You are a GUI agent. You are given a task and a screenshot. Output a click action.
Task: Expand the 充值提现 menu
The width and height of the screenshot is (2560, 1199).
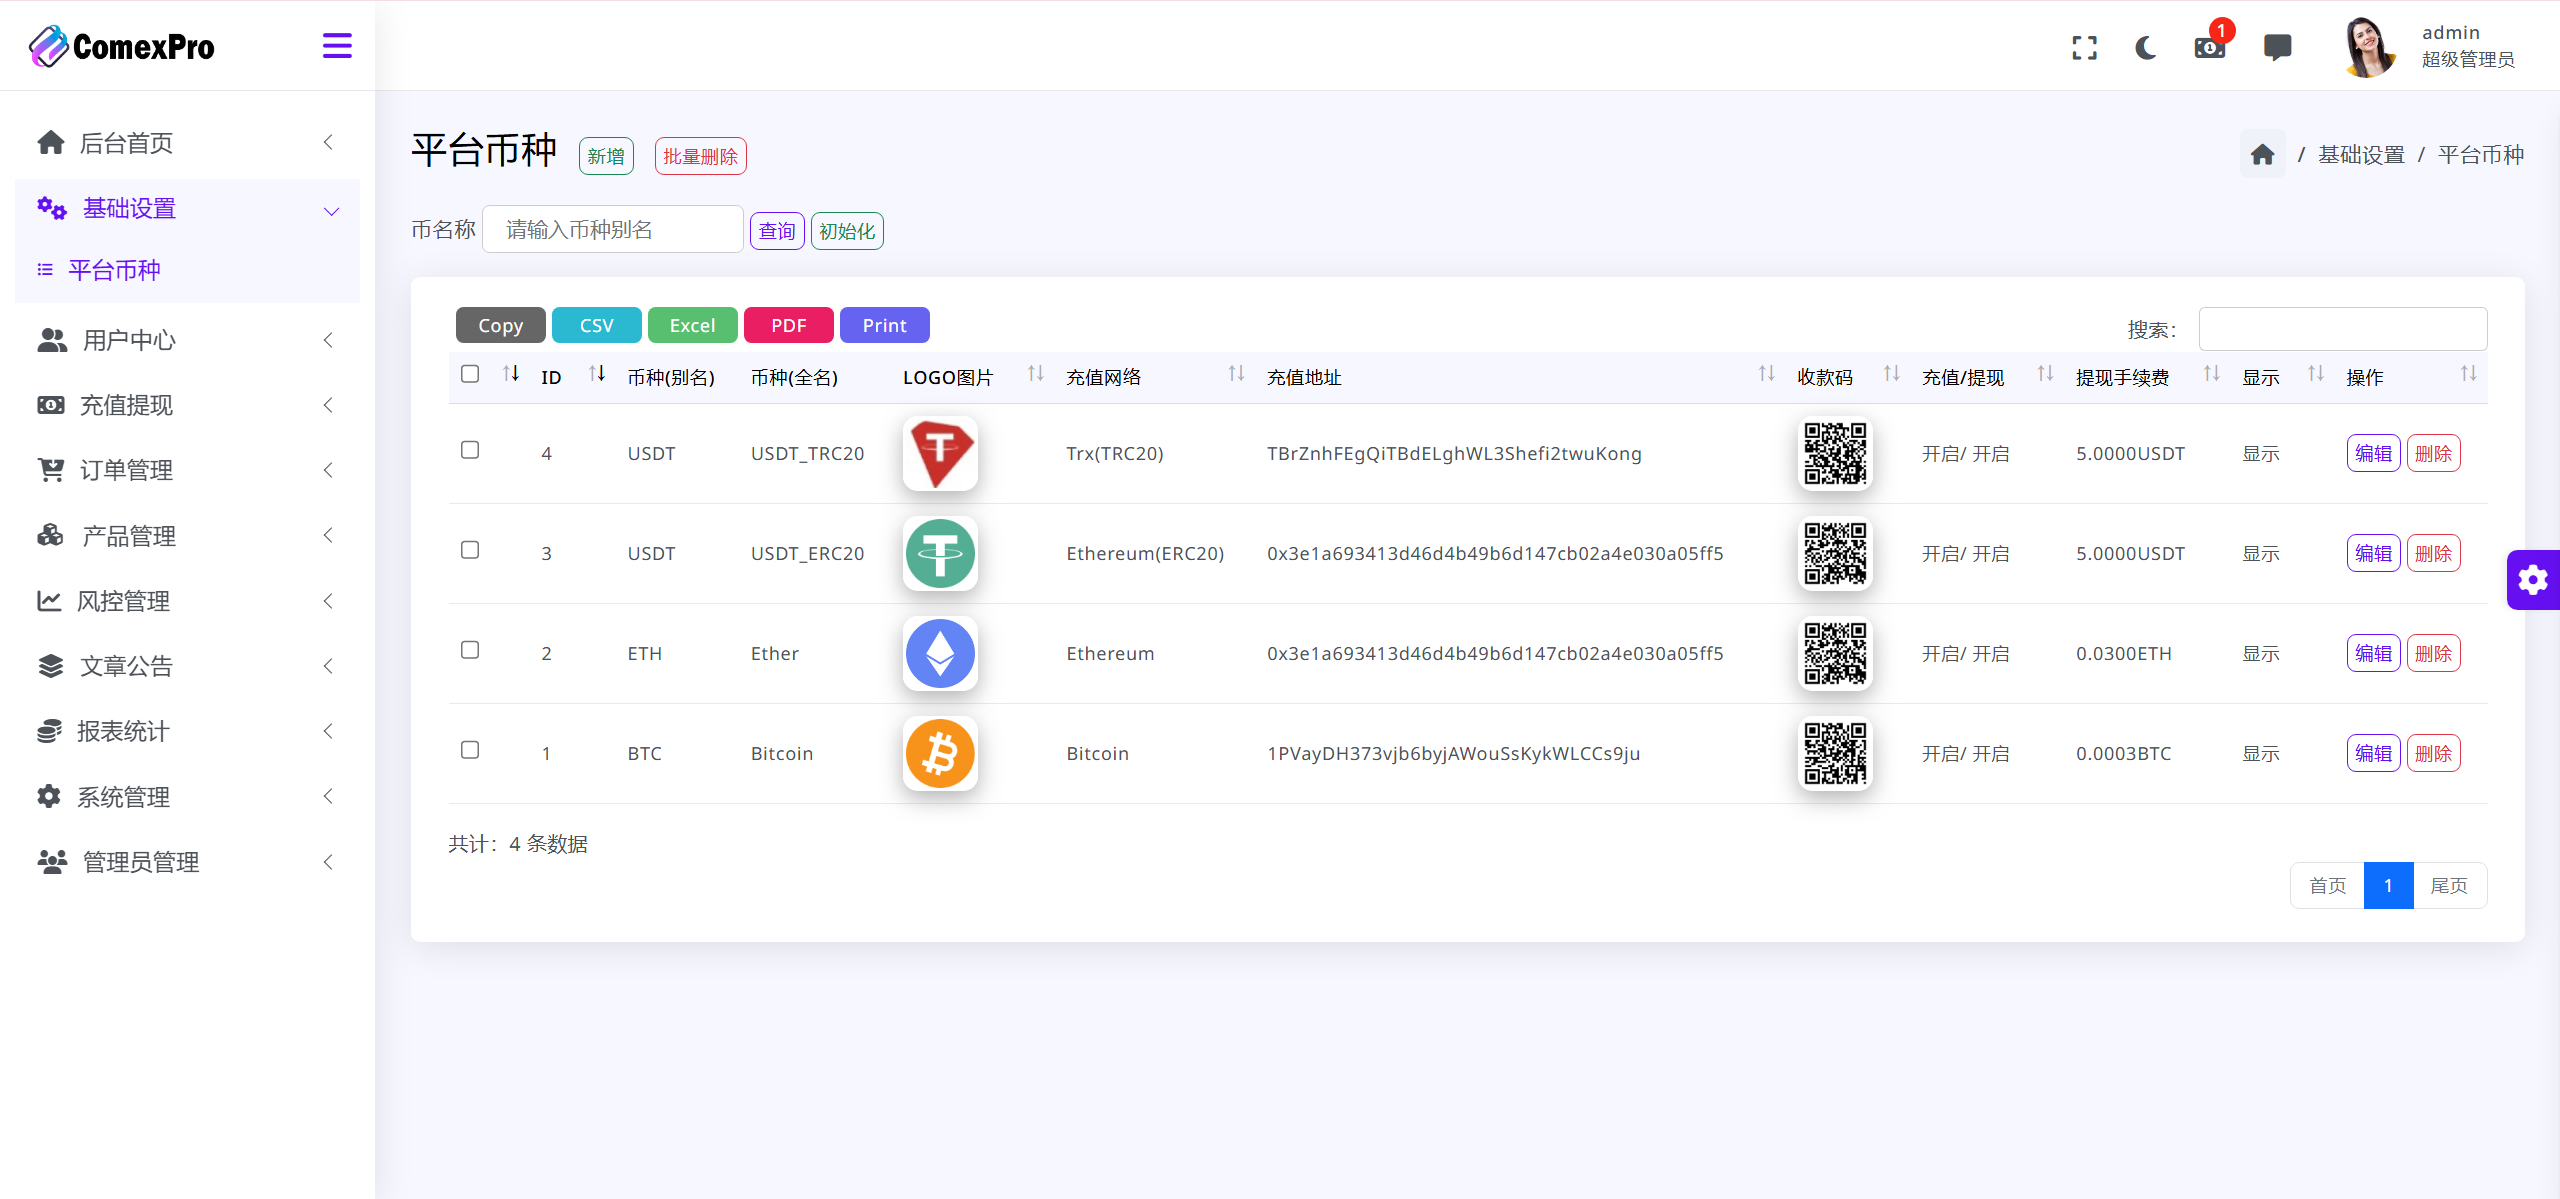pos(187,406)
